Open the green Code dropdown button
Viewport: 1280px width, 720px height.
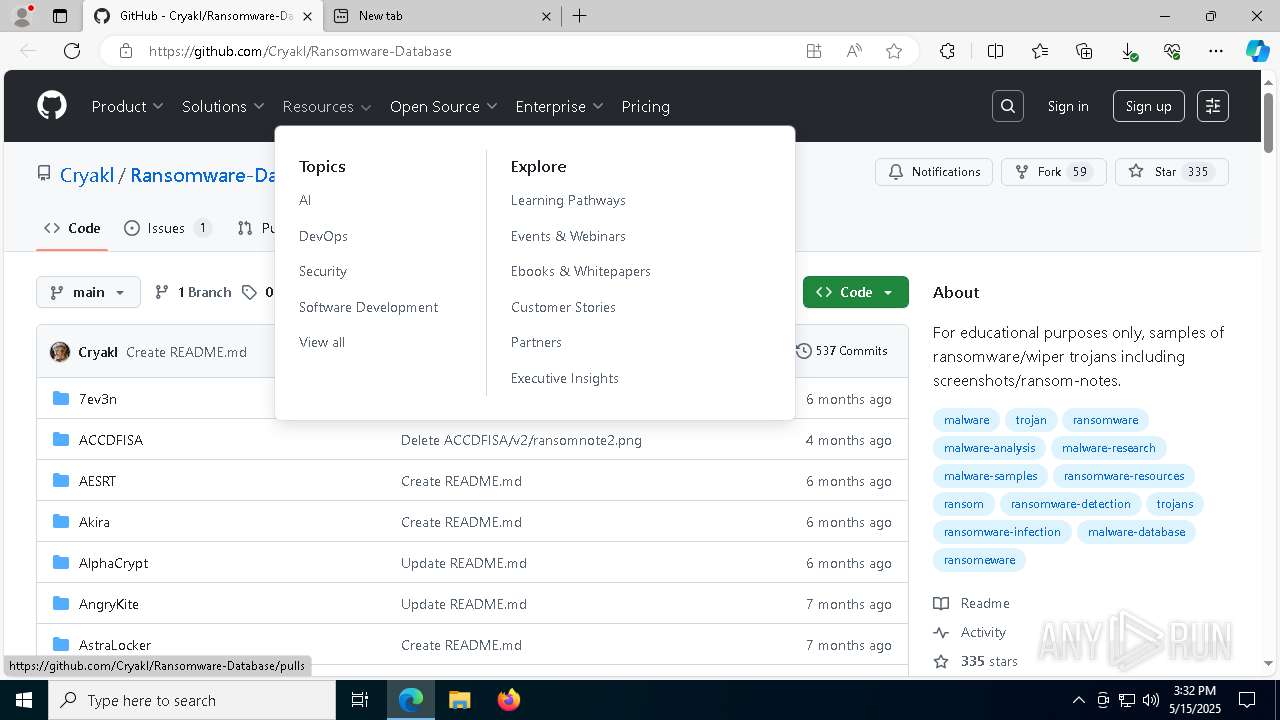(856, 292)
